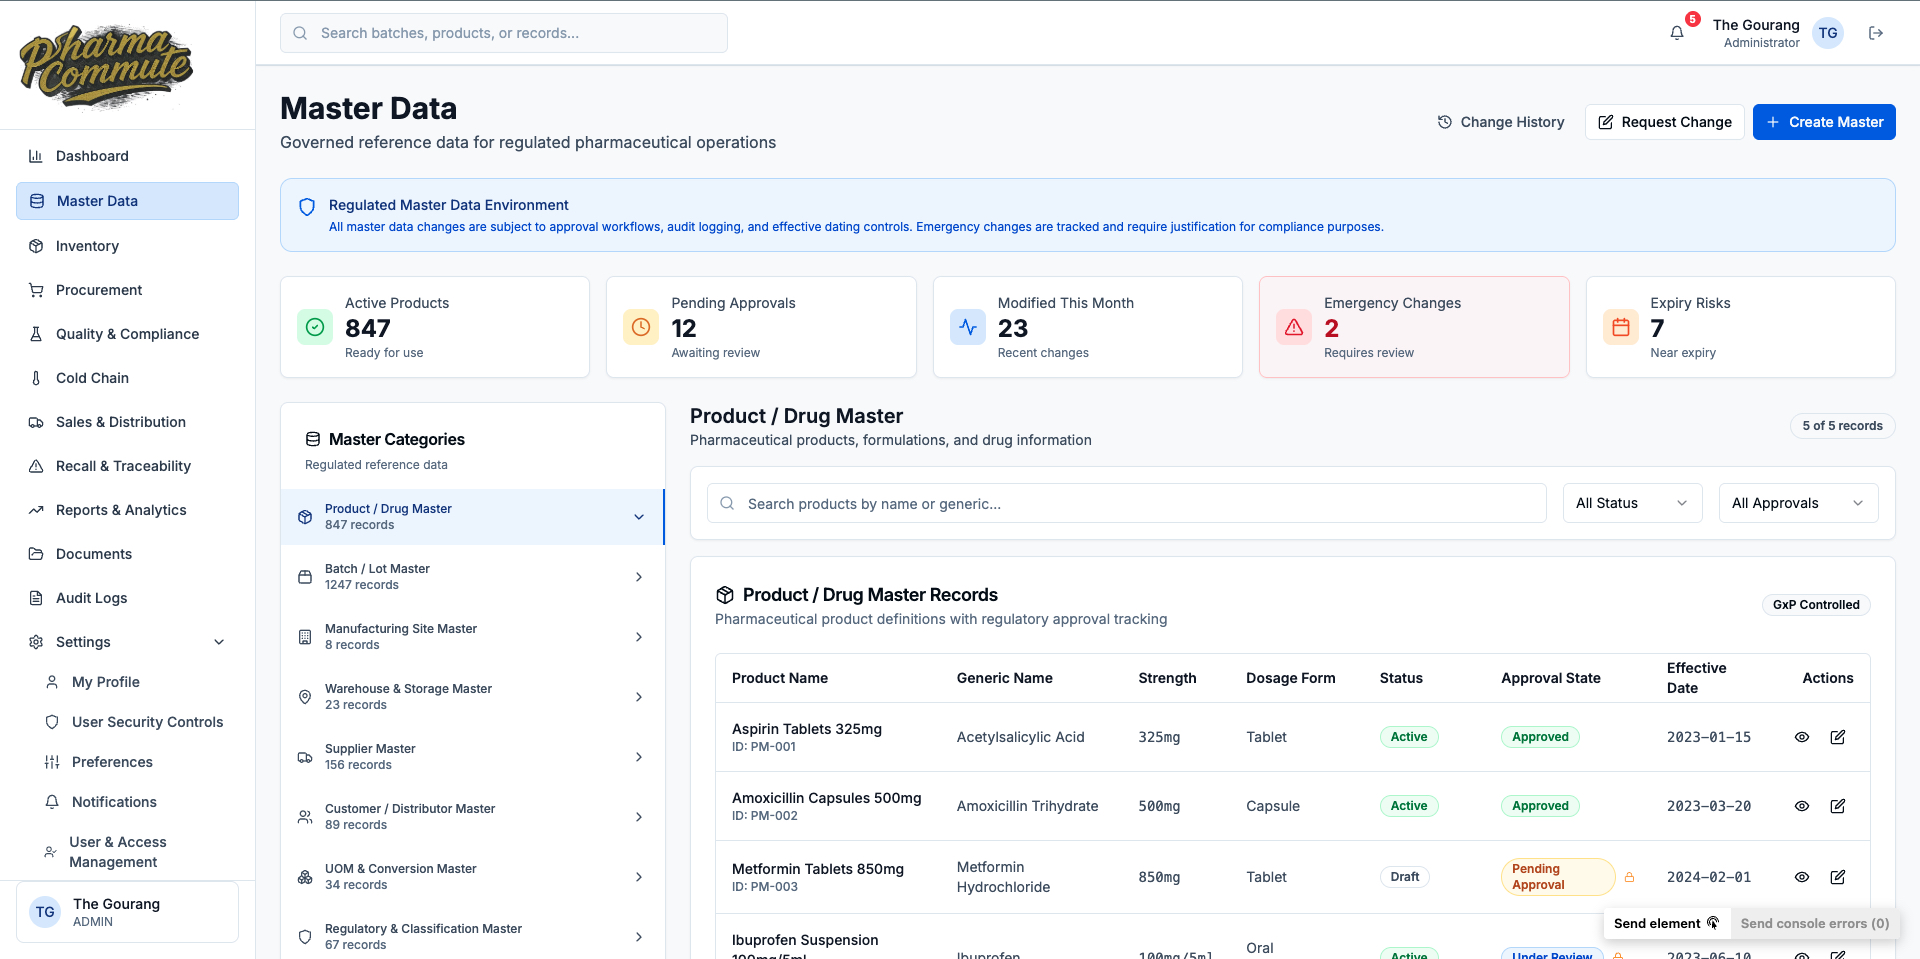The height and width of the screenshot is (959, 1920).
Task: Navigate to Cold Chain
Action: [127, 378]
